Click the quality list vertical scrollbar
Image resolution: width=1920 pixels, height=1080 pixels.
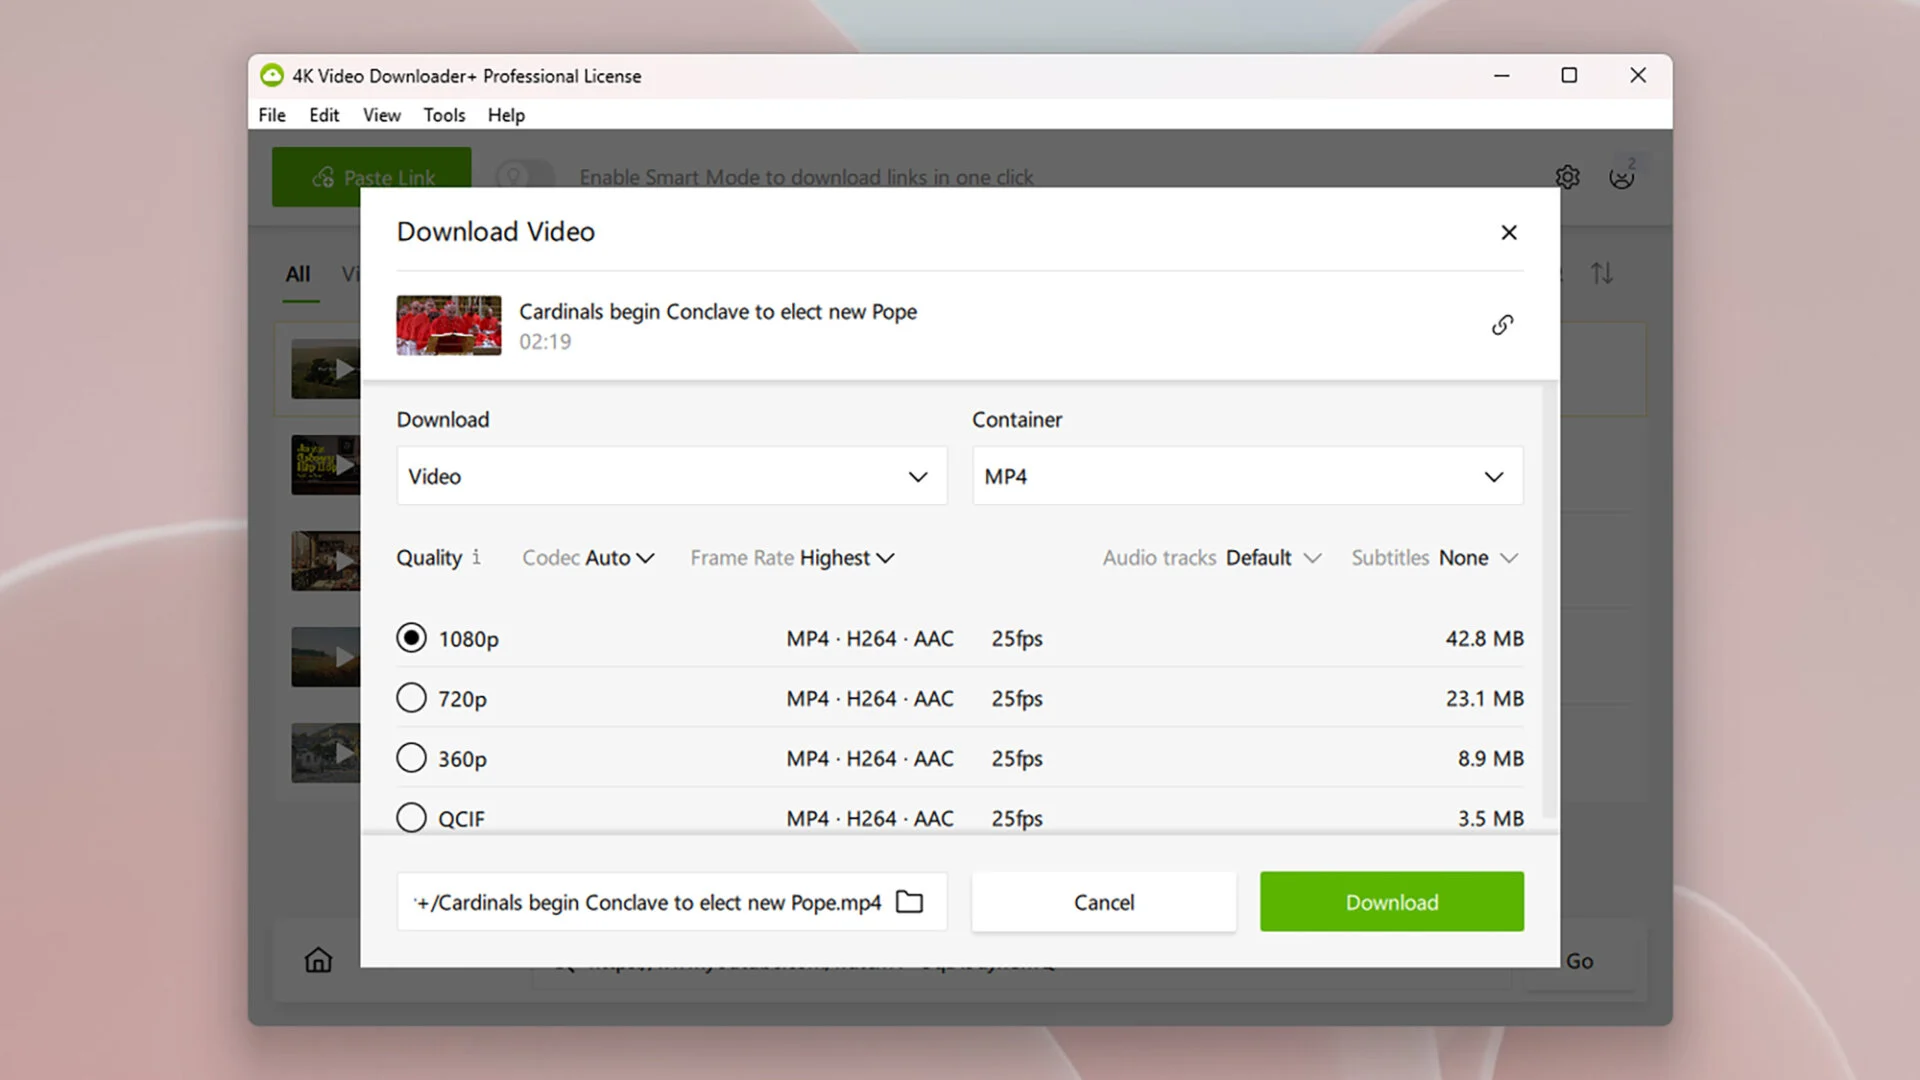pos(1549,600)
